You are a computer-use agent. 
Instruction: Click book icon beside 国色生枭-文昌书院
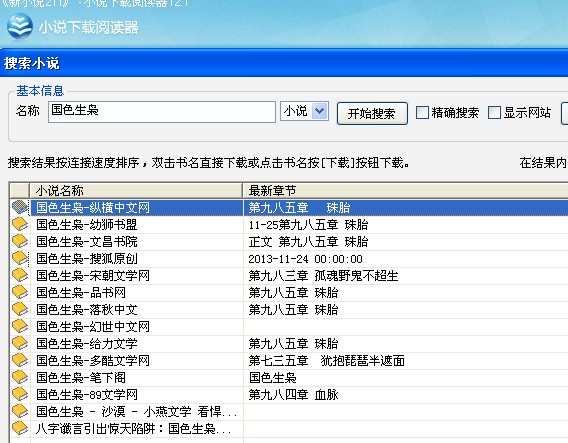point(20,241)
